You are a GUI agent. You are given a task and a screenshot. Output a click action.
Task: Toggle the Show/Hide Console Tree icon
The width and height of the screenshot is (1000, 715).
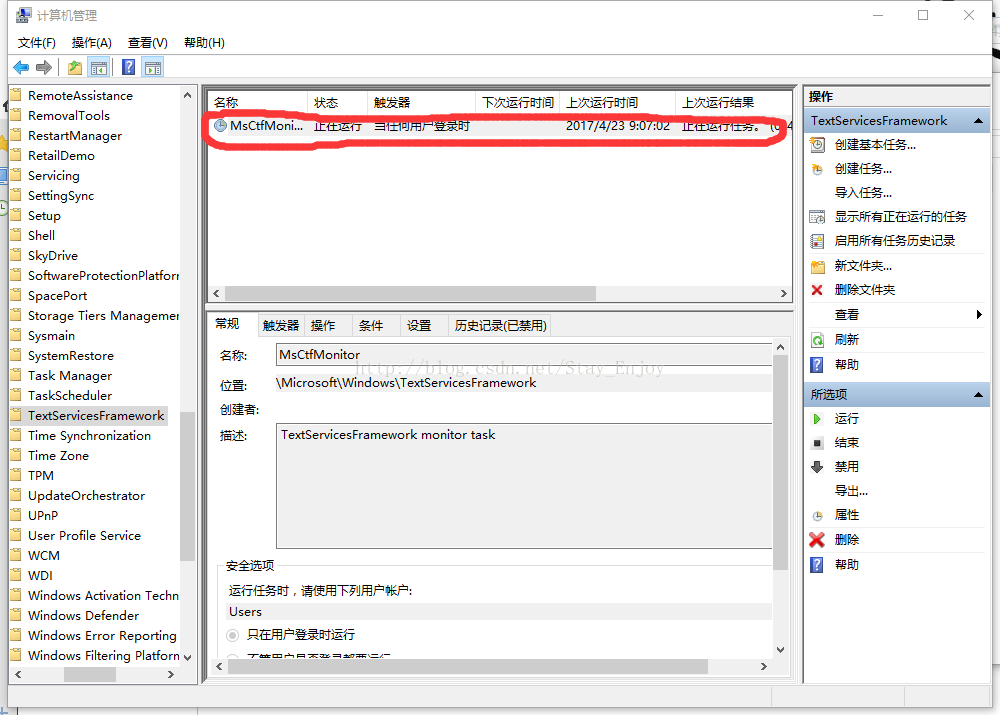[98, 67]
